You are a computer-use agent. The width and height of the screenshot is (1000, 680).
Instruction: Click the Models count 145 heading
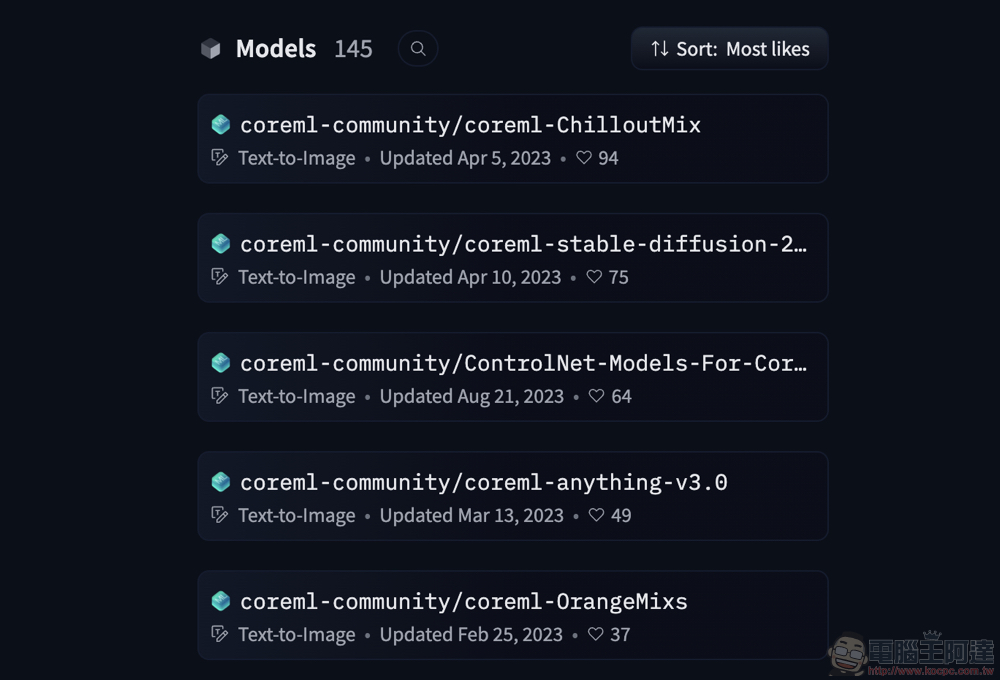coord(353,49)
